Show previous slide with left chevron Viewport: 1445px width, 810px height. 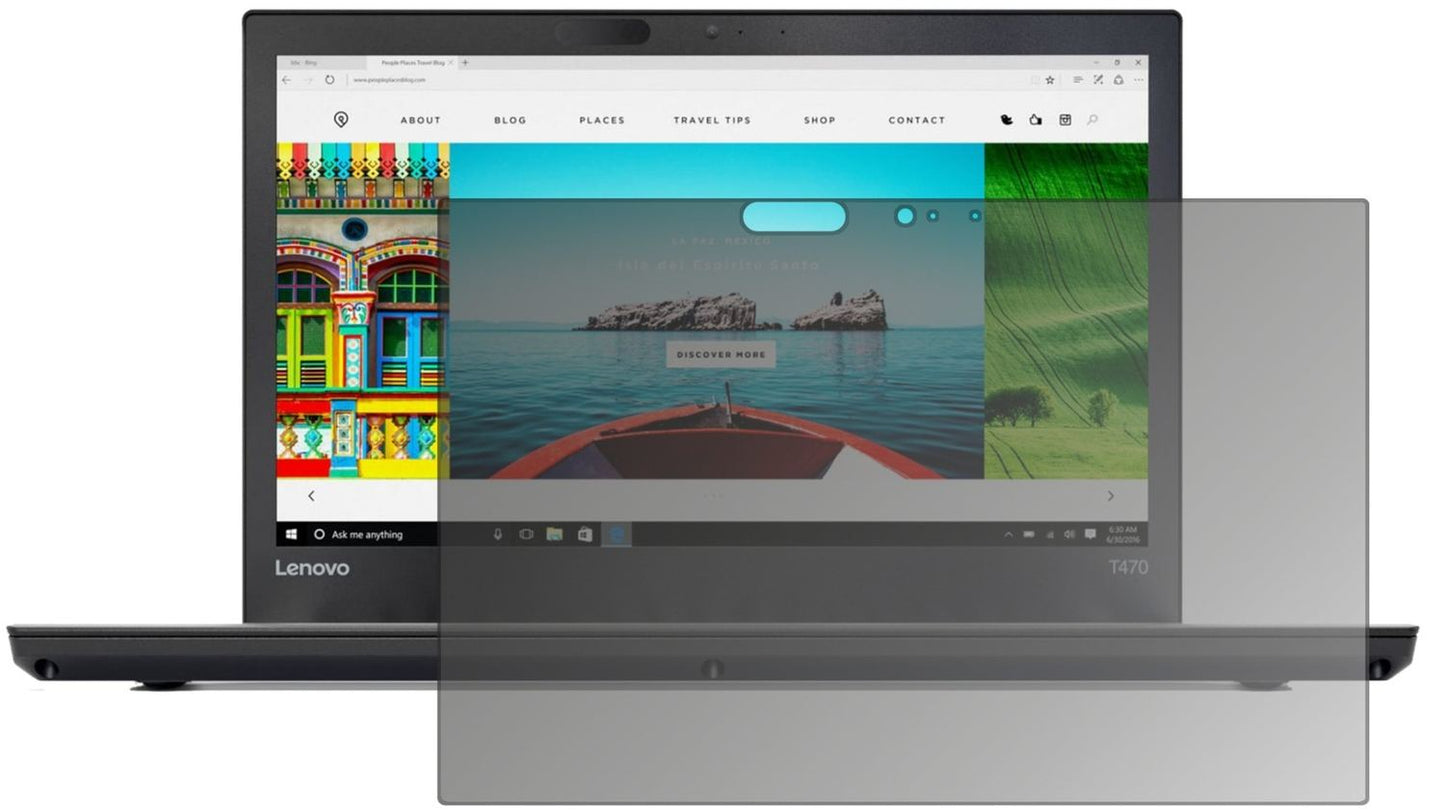[311, 496]
